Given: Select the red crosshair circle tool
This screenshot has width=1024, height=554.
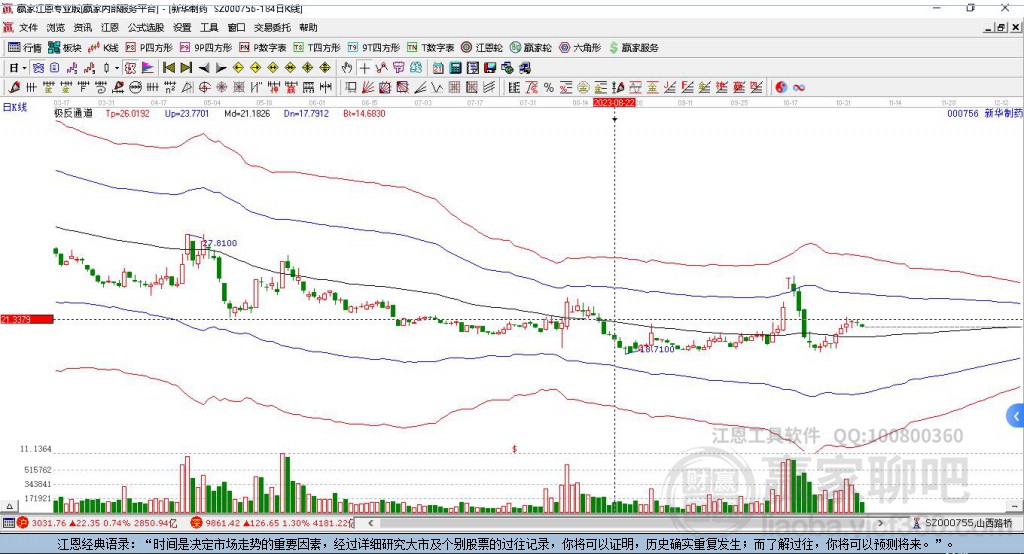Looking at the screenshot, I should coord(204,88).
